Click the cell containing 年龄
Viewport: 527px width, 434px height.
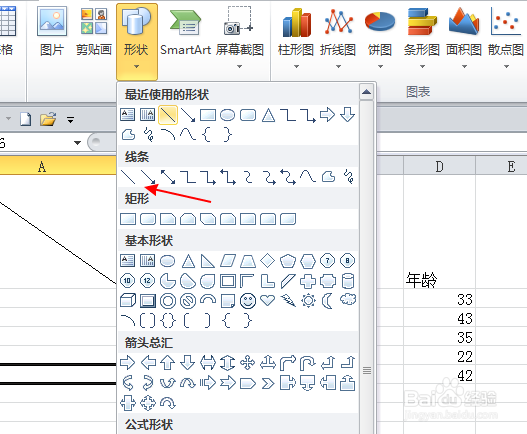439,231
